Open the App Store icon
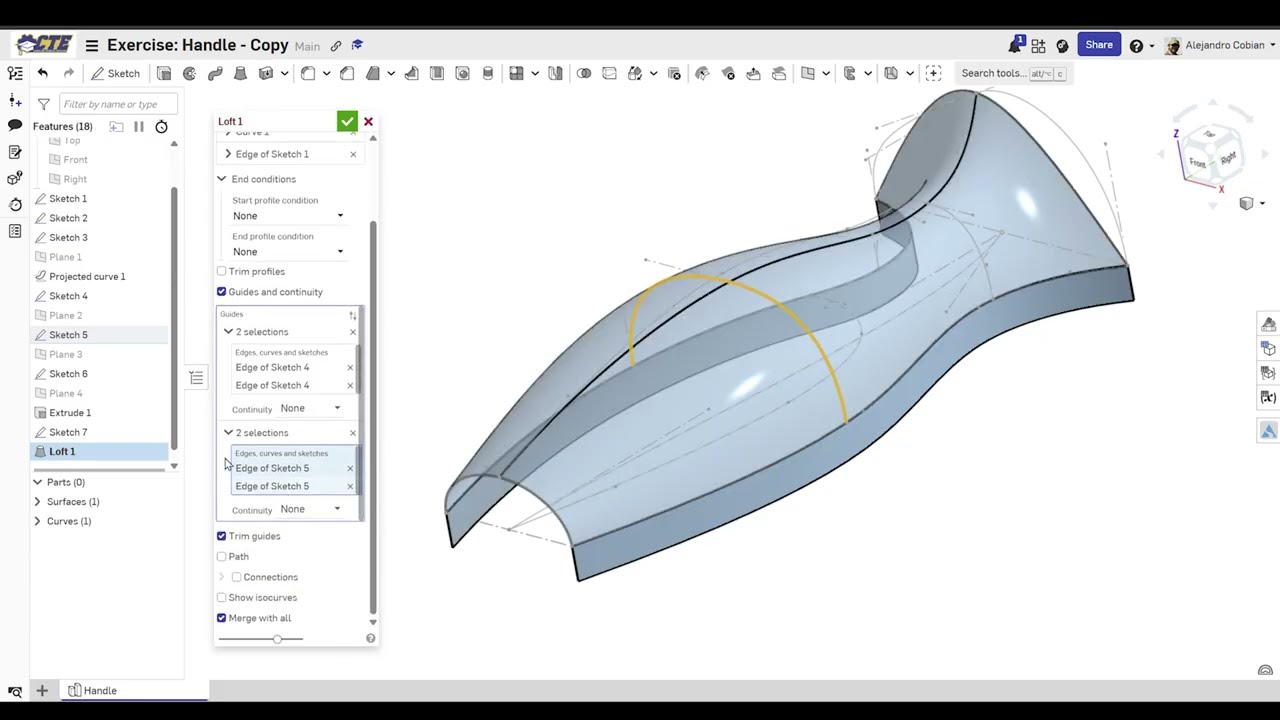This screenshot has height=720, width=1280. click(1039, 45)
